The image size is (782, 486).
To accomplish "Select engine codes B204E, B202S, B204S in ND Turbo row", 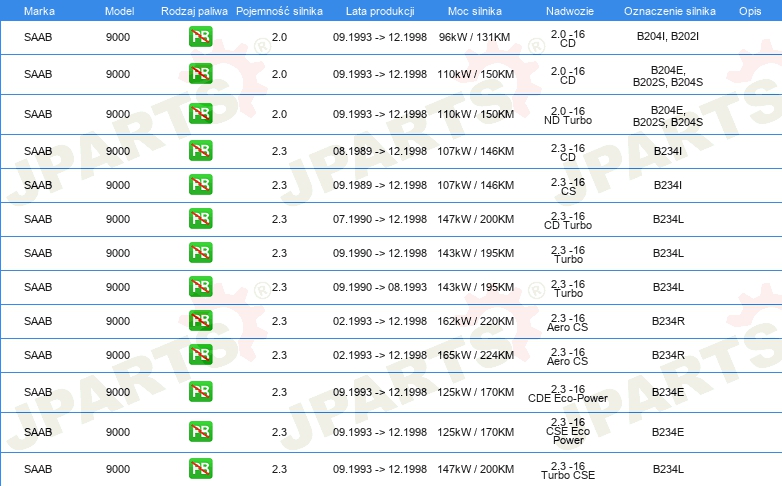I will 668,116.
